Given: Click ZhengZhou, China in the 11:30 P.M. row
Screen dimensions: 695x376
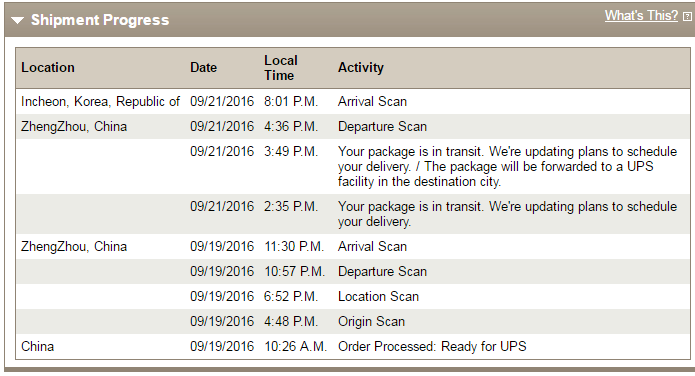Looking at the screenshot, I should coord(74,246).
